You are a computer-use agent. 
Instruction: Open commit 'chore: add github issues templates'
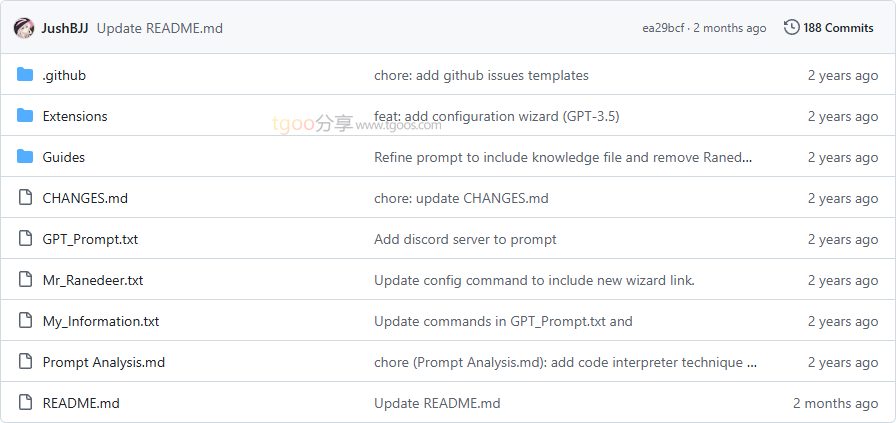click(x=481, y=75)
